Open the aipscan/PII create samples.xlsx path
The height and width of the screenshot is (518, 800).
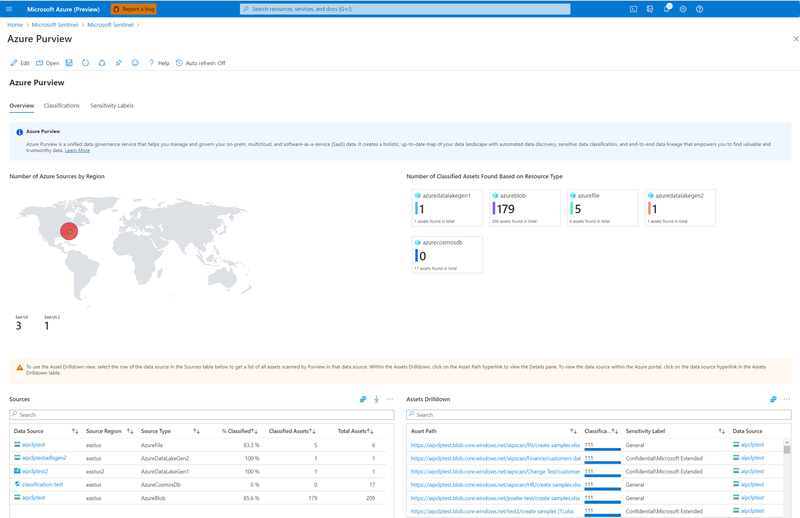point(495,445)
